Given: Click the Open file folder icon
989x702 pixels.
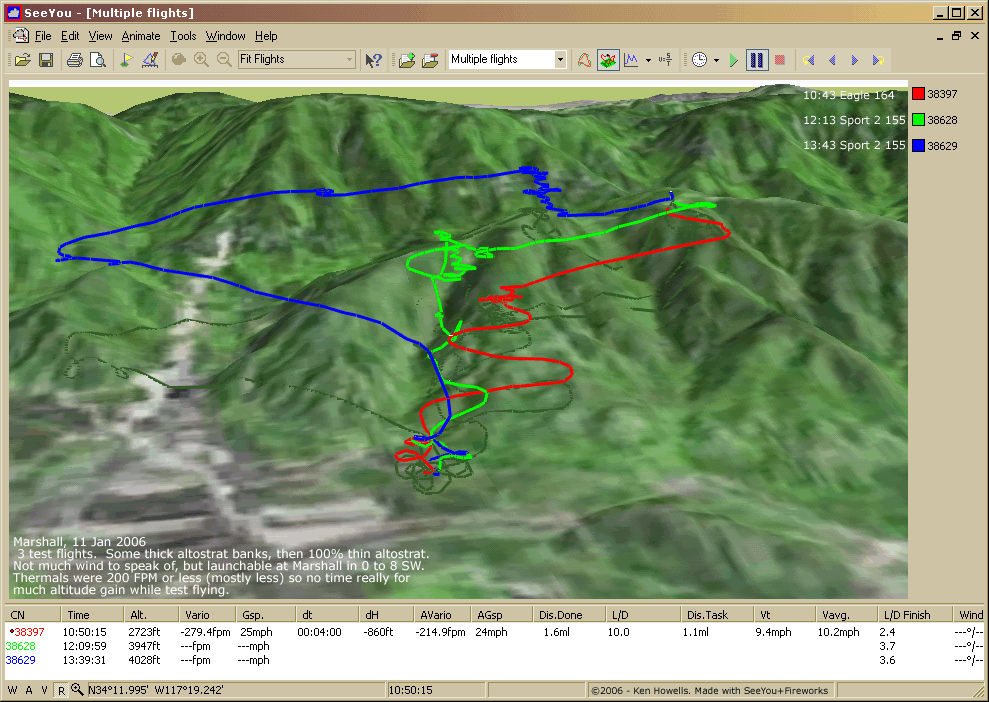Looking at the screenshot, I should (x=22, y=60).
